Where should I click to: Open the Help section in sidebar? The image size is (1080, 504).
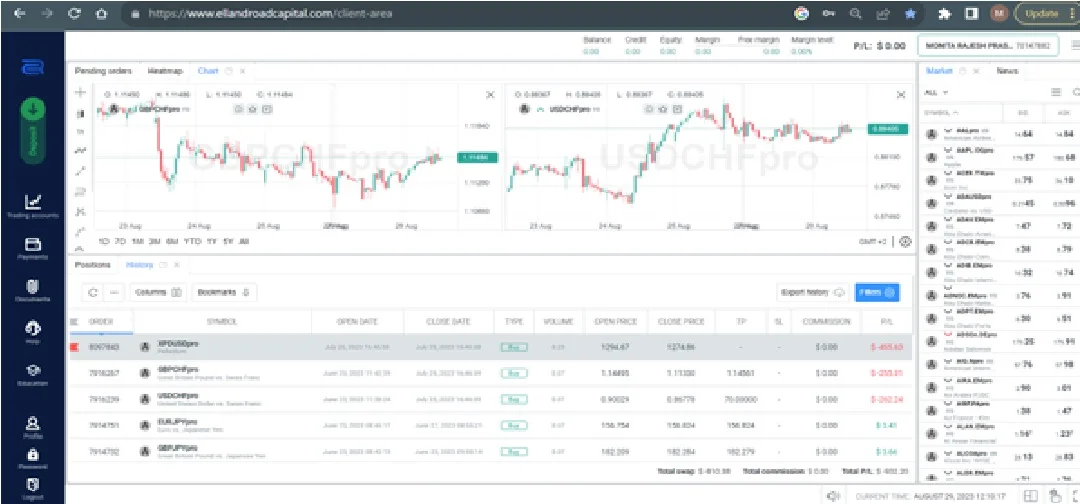[32, 333]
